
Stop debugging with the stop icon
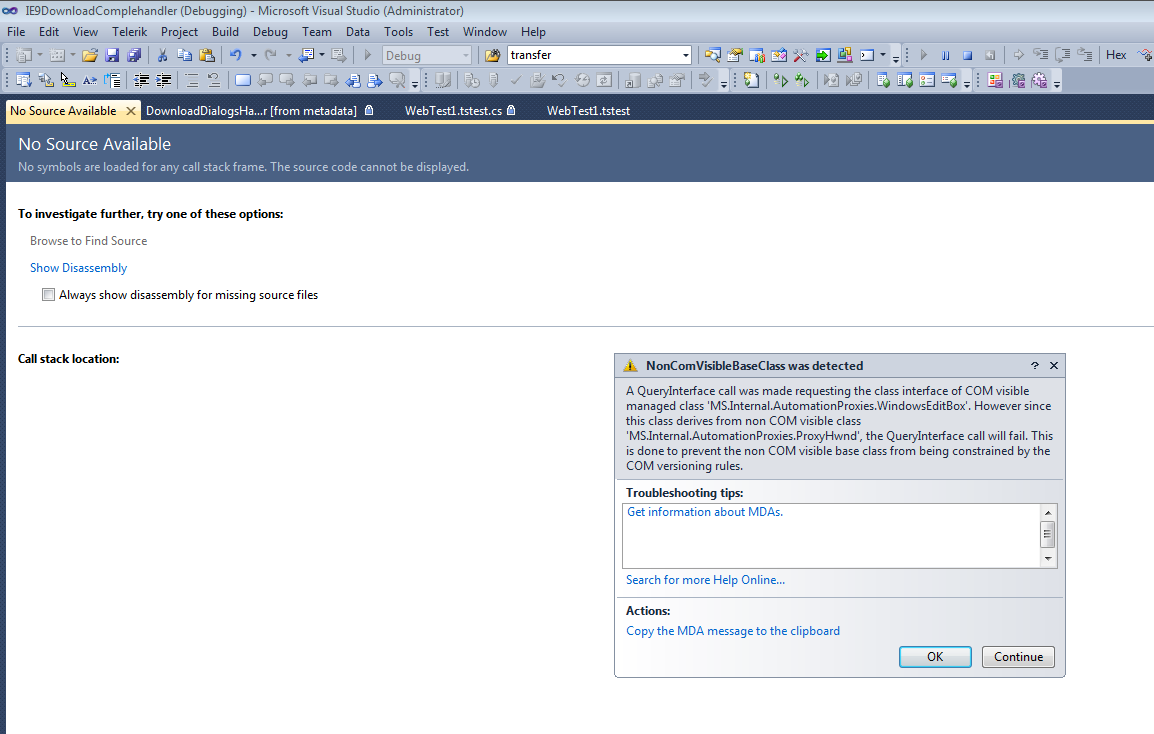(968, 55)
